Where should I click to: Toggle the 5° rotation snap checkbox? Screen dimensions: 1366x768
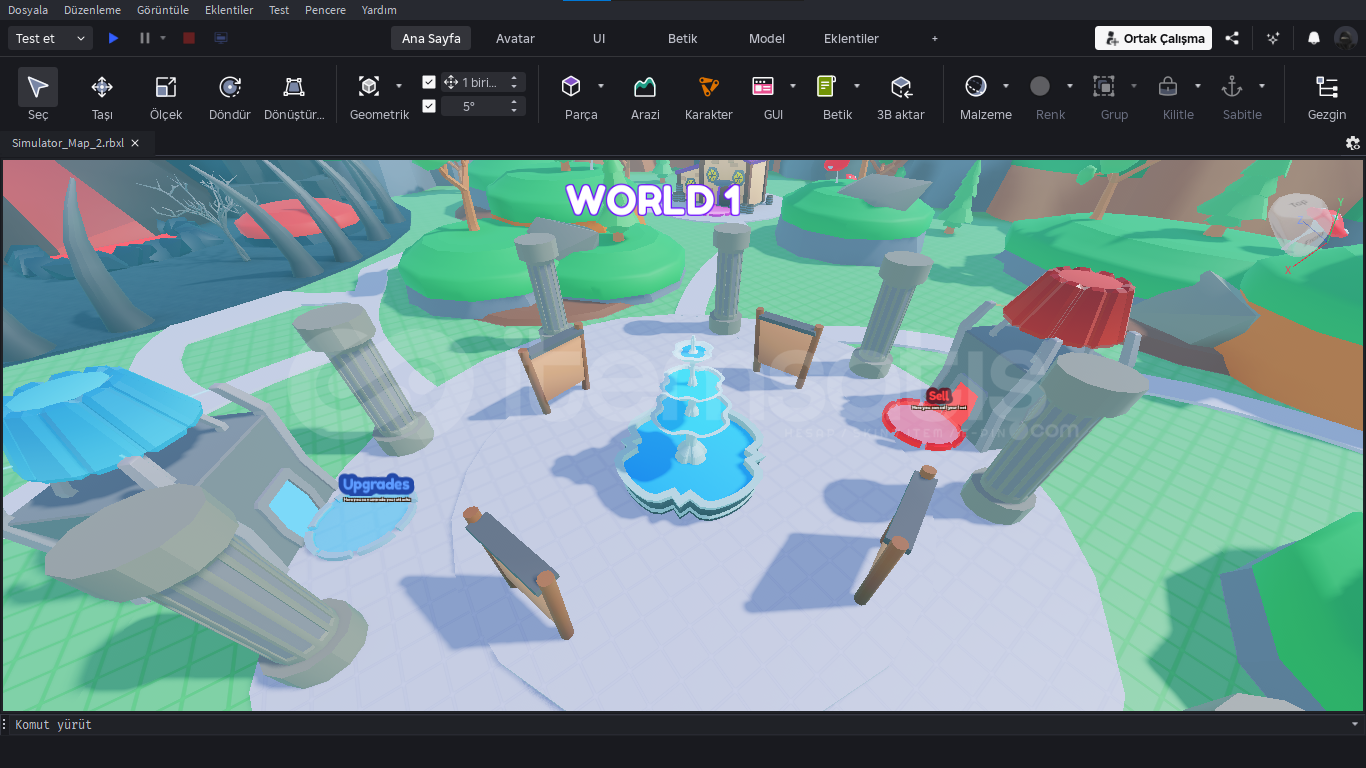pos(429,106)
